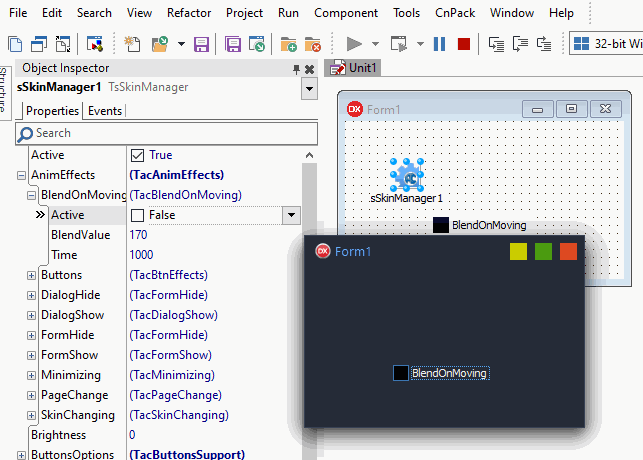This screenshot has width=643, height=460.
Task: Select the sSkinManager1 component on the form
Action: click(407, 175)
